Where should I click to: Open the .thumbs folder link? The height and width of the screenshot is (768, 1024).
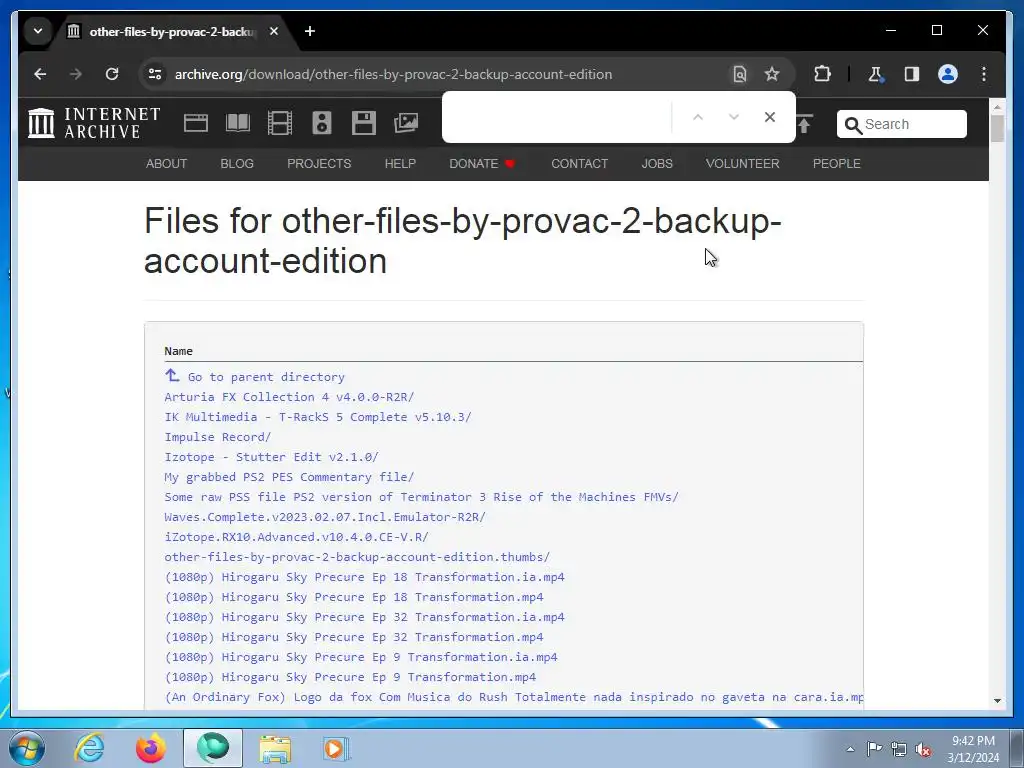click(x=357, y=557)
